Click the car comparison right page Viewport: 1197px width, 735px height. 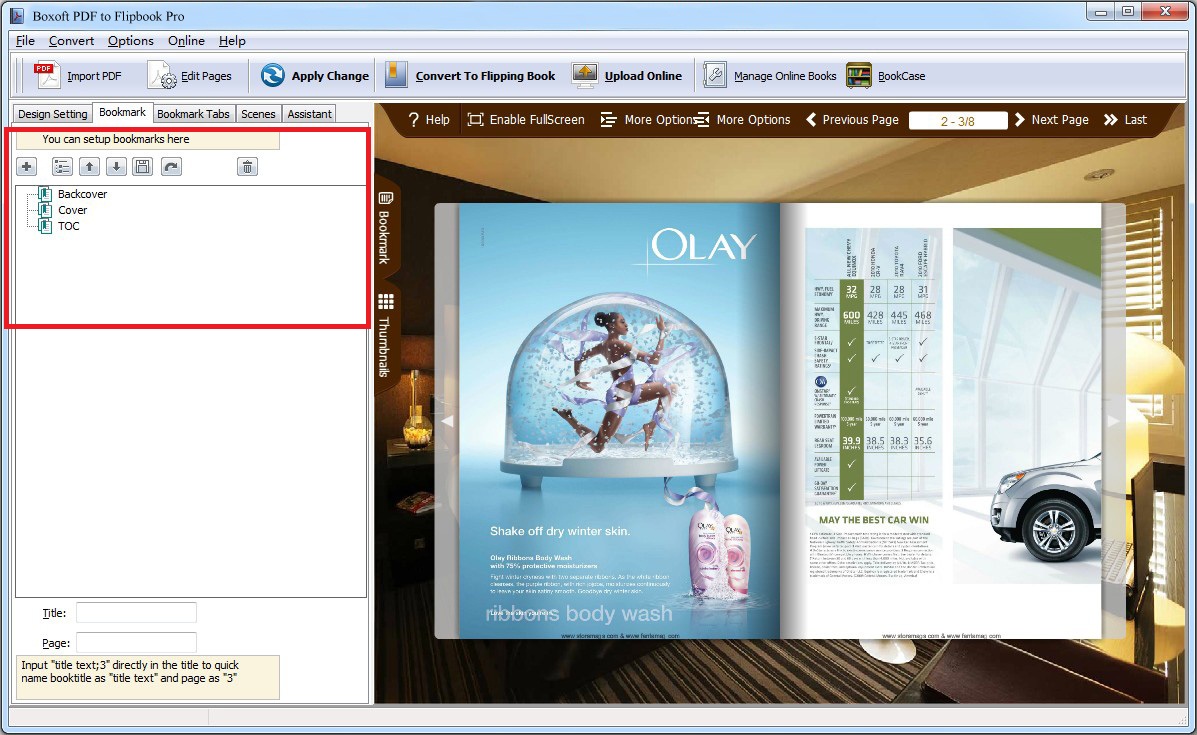click(941, 421)
